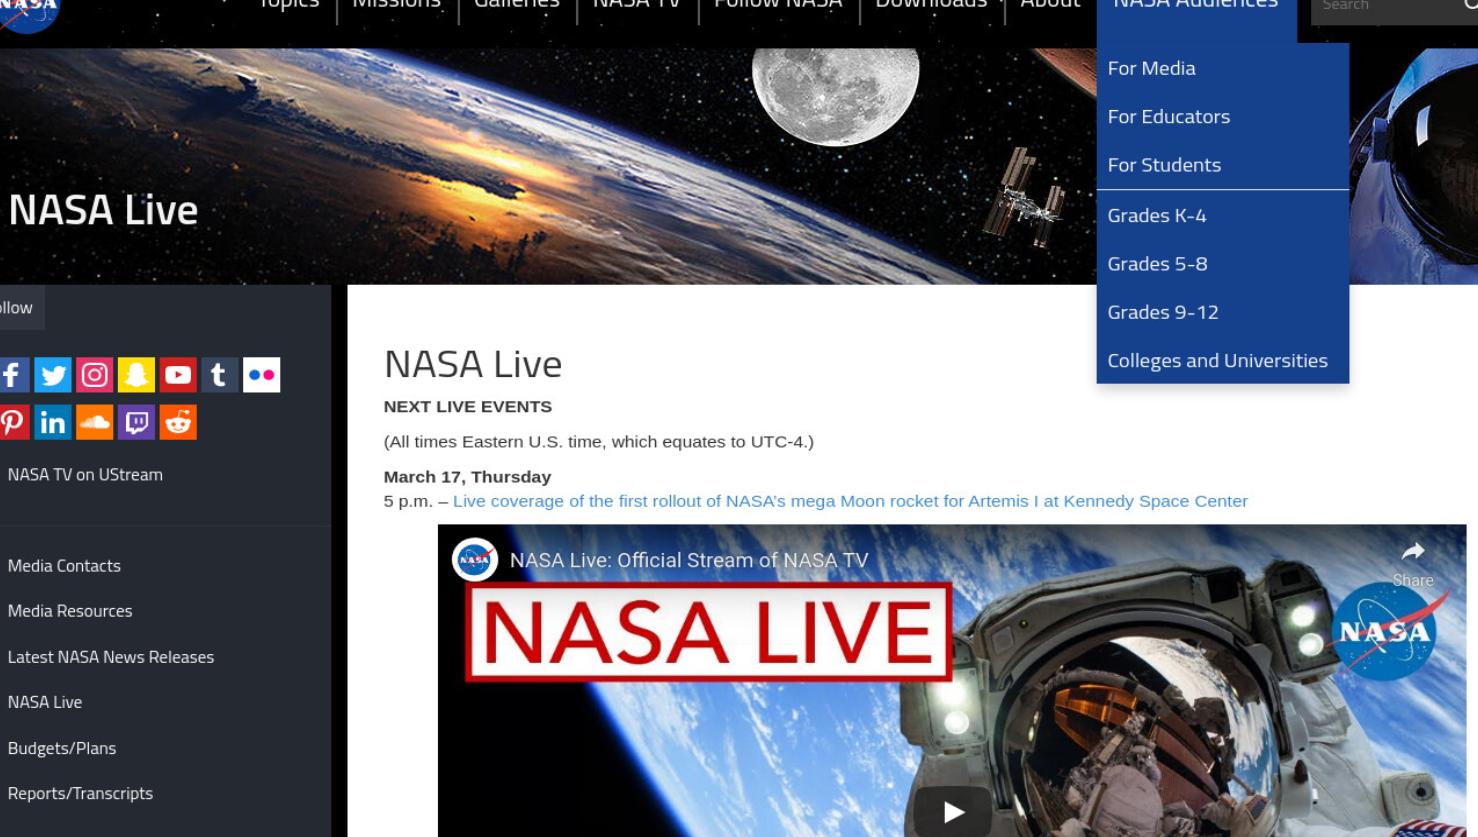Open NASA TV on UStream link

85,474
